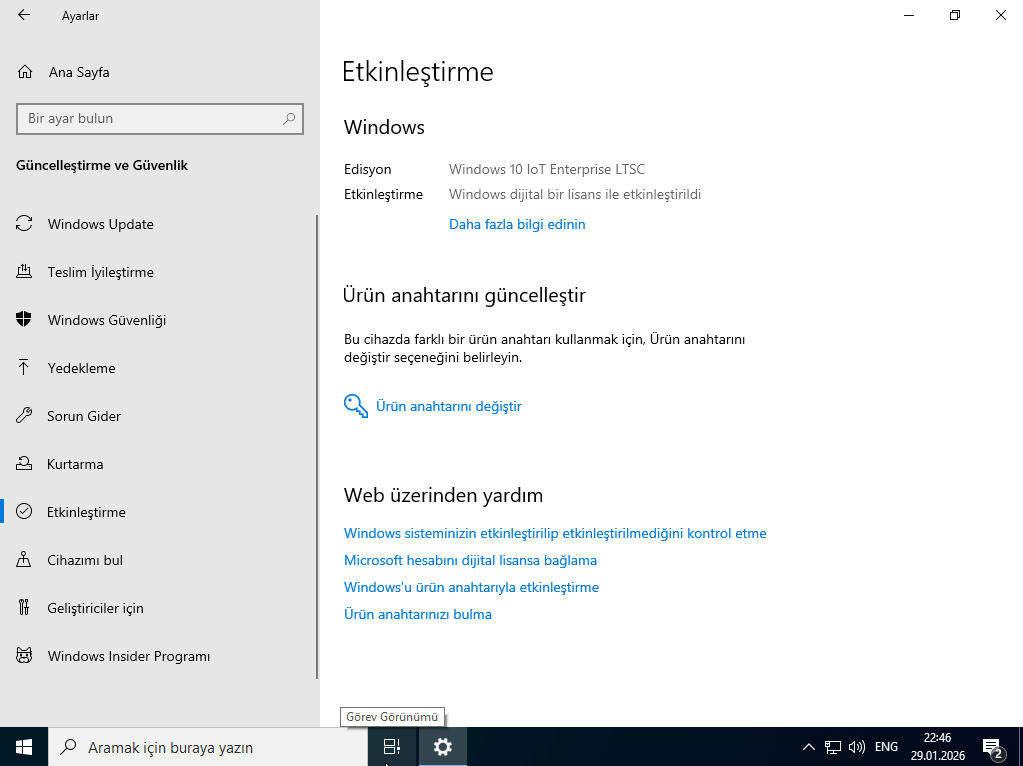Open 'Windows'u ürün anahtarıyla etkinleştirme' link

pyautogui.click(x=471, y=587)
